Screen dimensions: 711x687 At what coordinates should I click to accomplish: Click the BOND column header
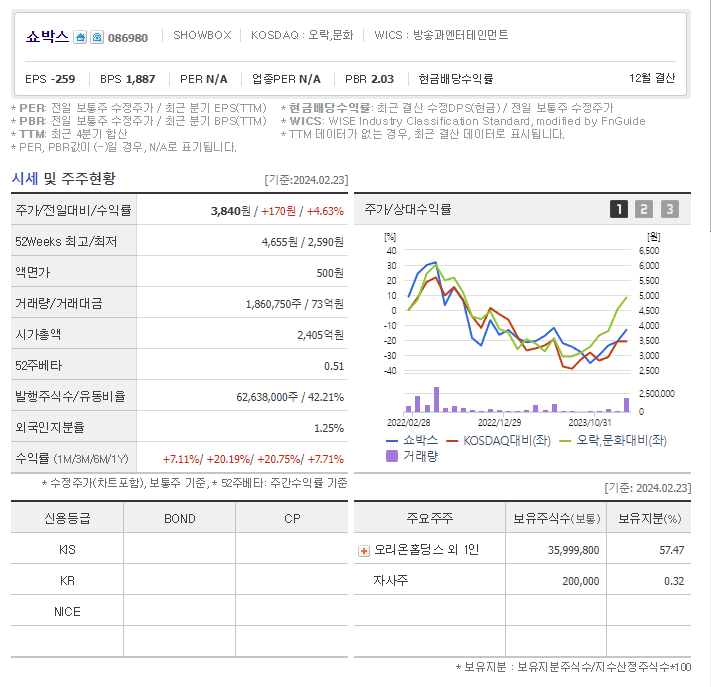pyautogui.click(x=180, y=518)
